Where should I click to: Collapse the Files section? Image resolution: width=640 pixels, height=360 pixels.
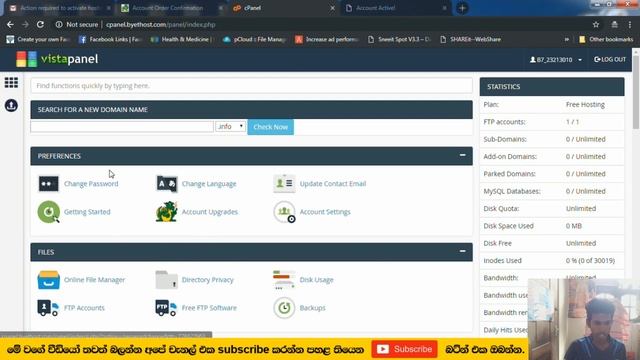tap(462, 251)
